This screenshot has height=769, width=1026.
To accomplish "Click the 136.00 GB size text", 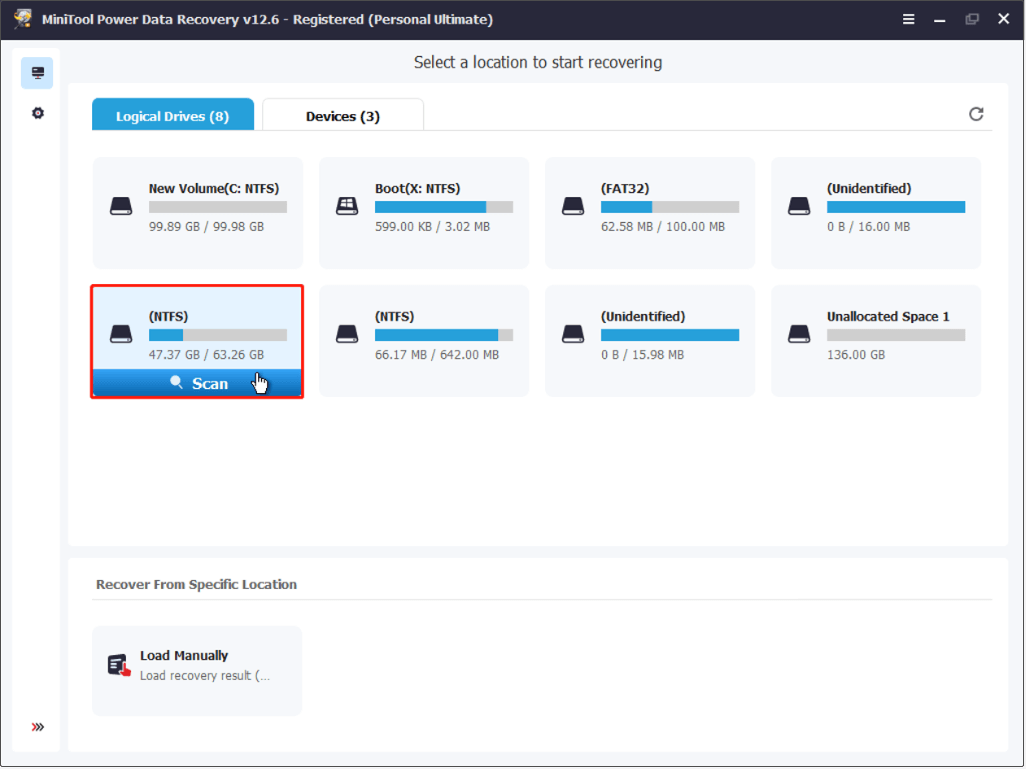I will [x=856, y=355].
